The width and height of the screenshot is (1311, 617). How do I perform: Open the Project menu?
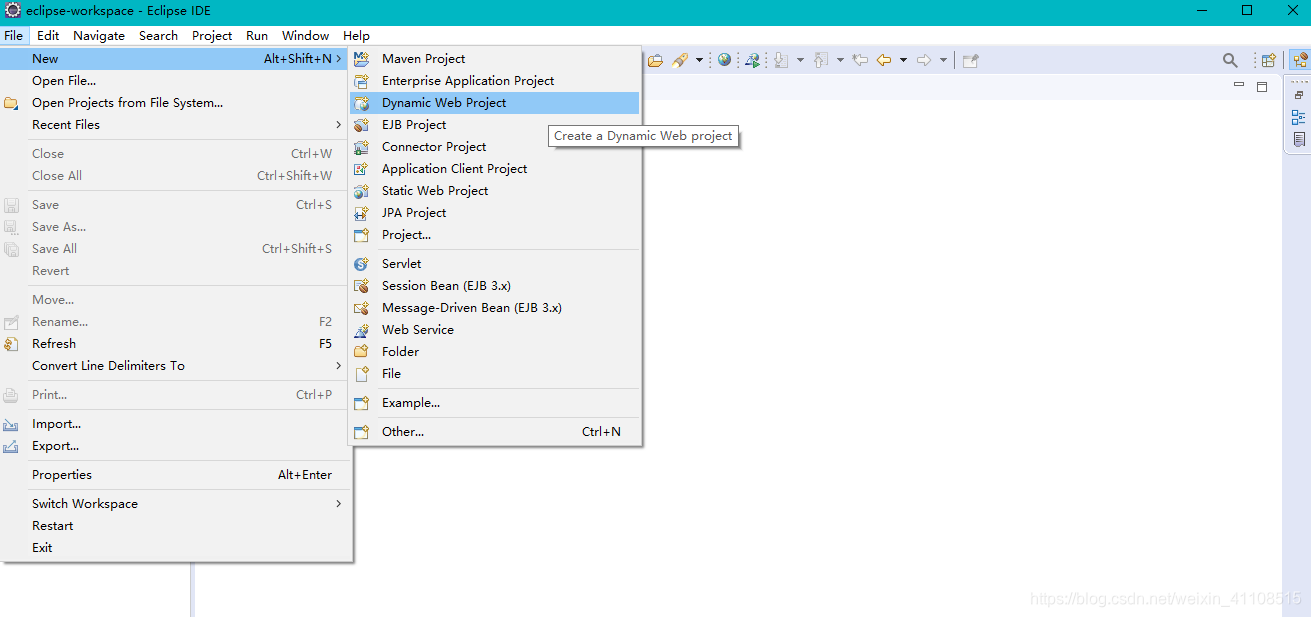pyautogui.click(x=212, y=35)
